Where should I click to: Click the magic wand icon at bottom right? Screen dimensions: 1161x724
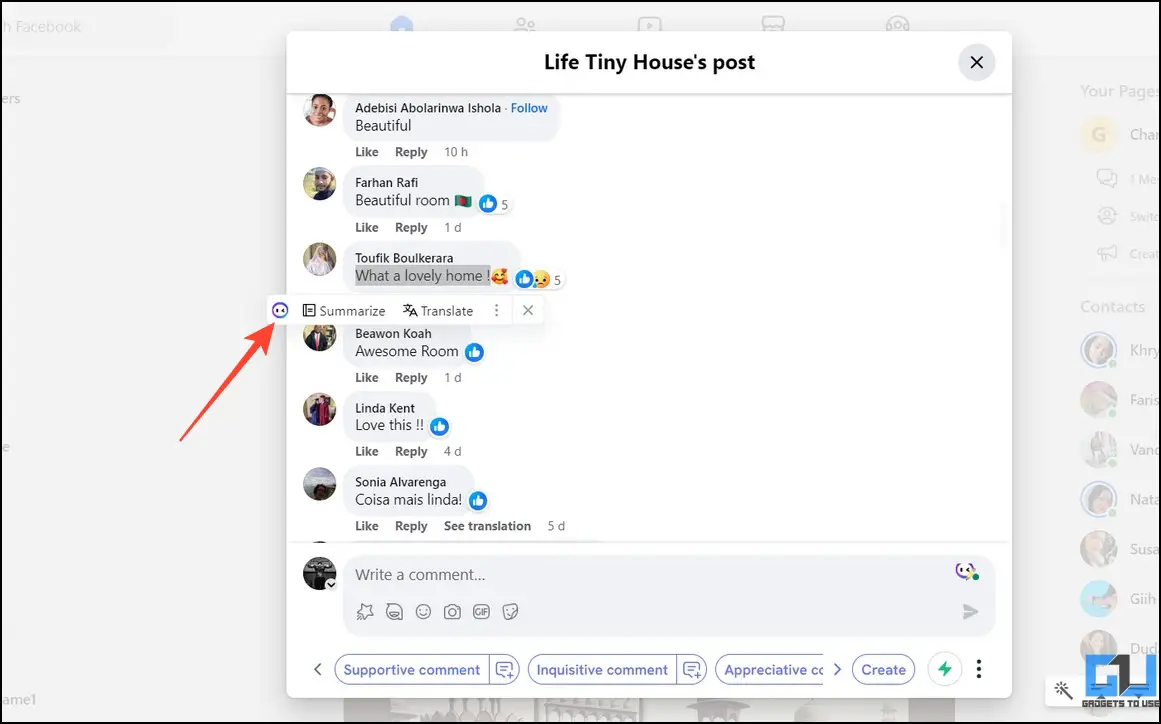[1063, 690]
